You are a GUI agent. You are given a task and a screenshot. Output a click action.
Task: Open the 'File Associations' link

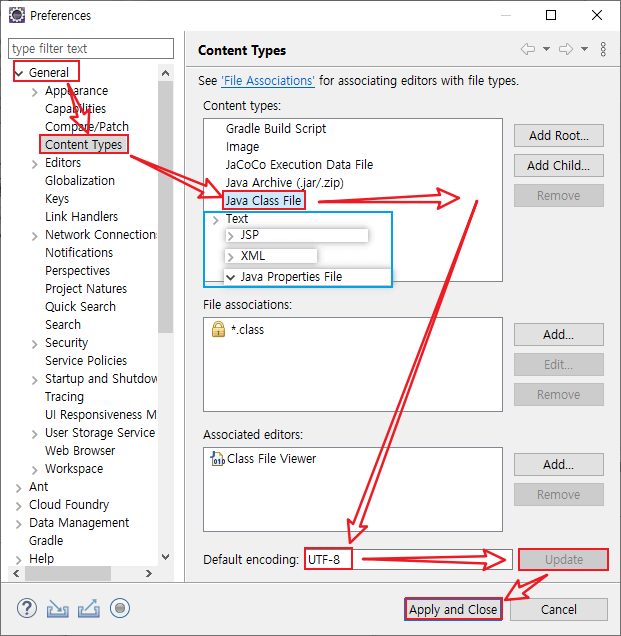[268, 81]
